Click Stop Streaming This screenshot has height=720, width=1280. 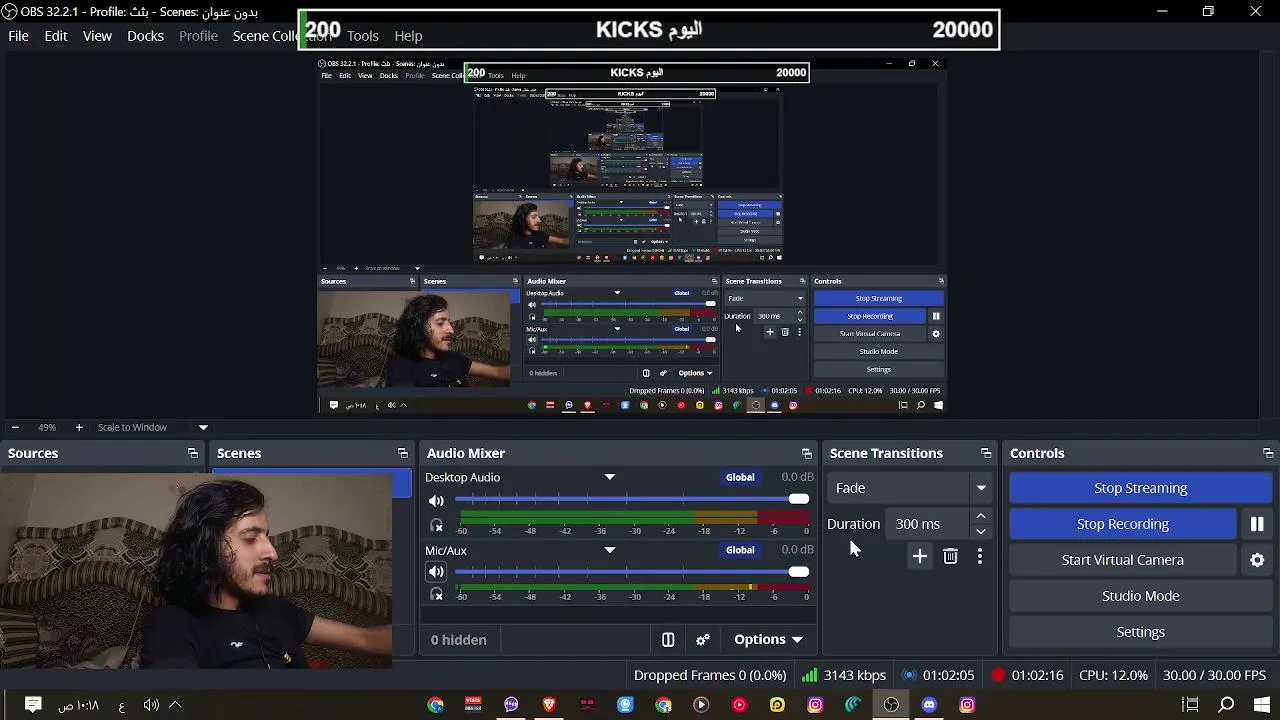pos(1141,488)
